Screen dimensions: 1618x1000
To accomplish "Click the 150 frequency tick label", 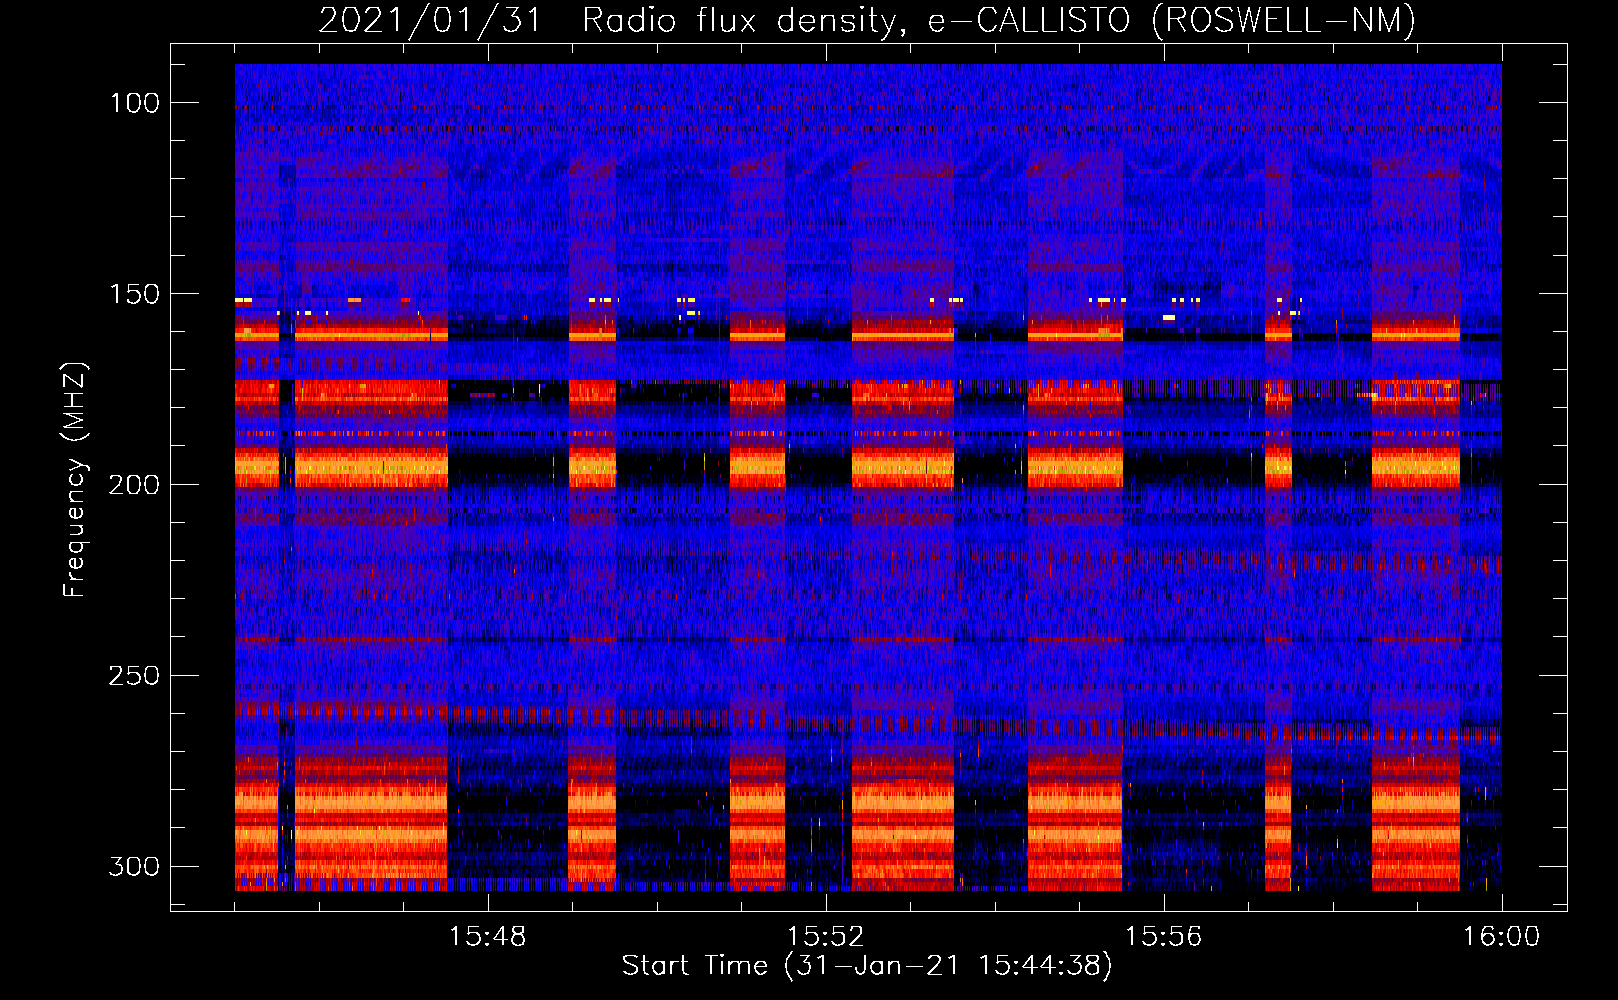I will pos(135,294).
